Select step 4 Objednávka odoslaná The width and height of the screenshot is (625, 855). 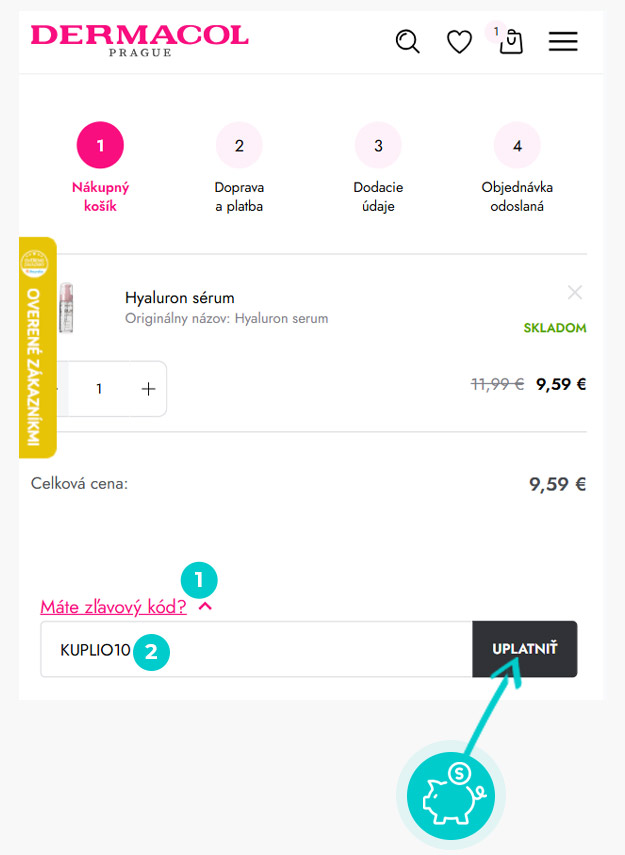(x=517, y=167)
